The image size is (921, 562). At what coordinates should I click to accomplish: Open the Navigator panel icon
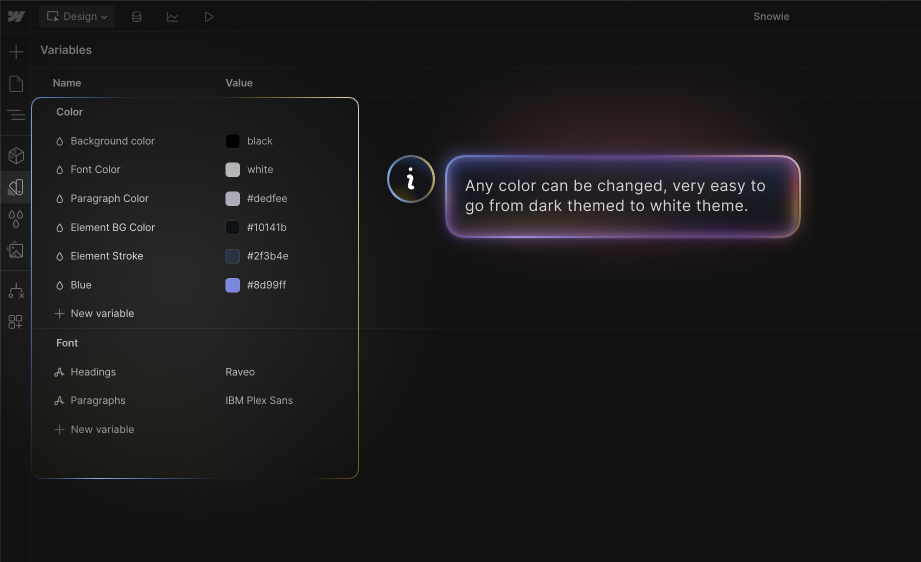16,115
